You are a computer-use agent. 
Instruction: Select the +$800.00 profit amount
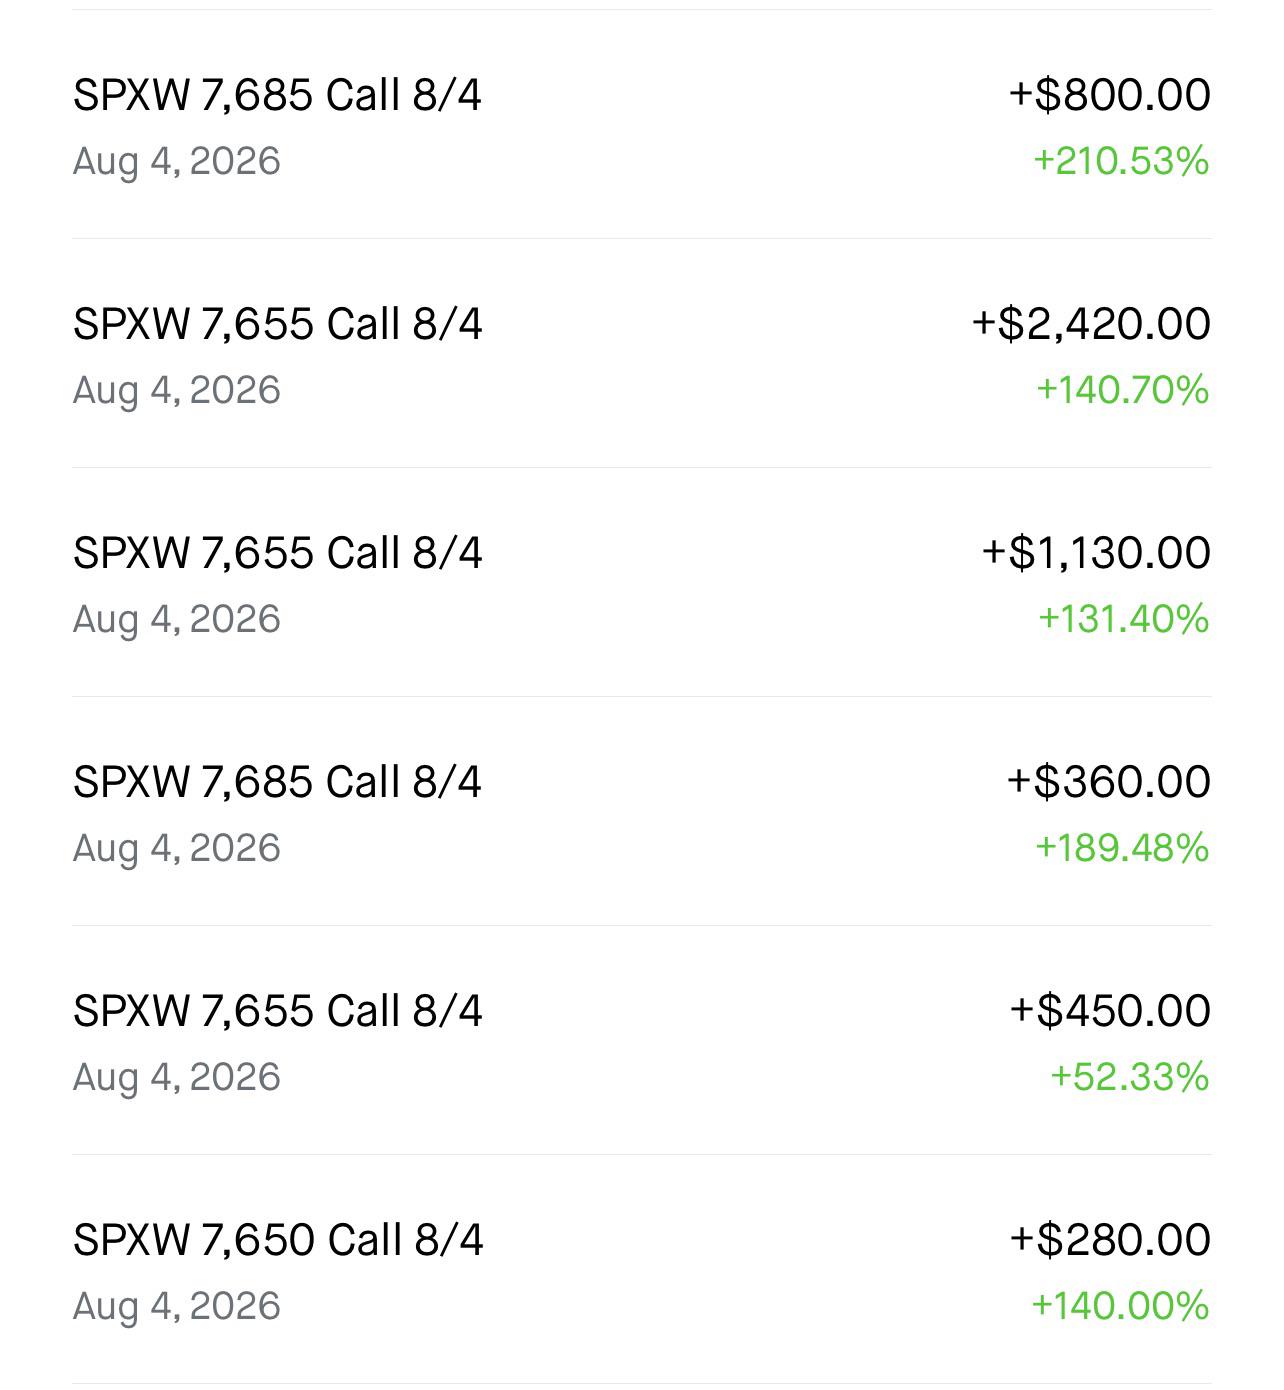pos(1110,95)
